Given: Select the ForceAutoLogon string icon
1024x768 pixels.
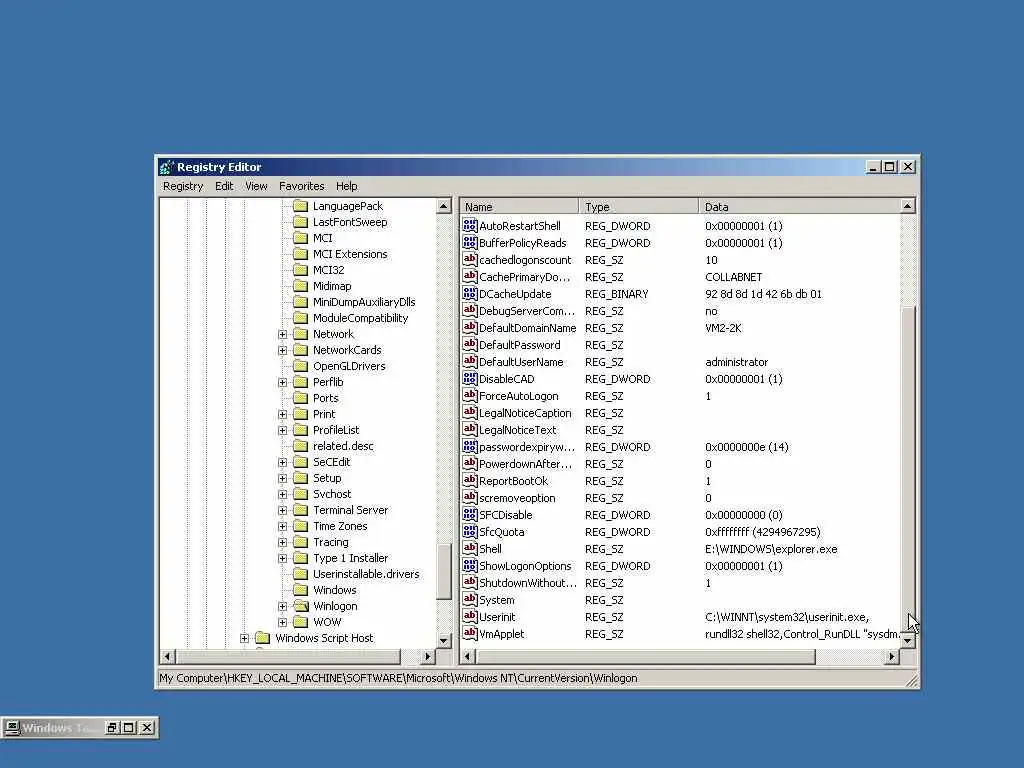Looking at the screenshot, I should click(470, 395).
